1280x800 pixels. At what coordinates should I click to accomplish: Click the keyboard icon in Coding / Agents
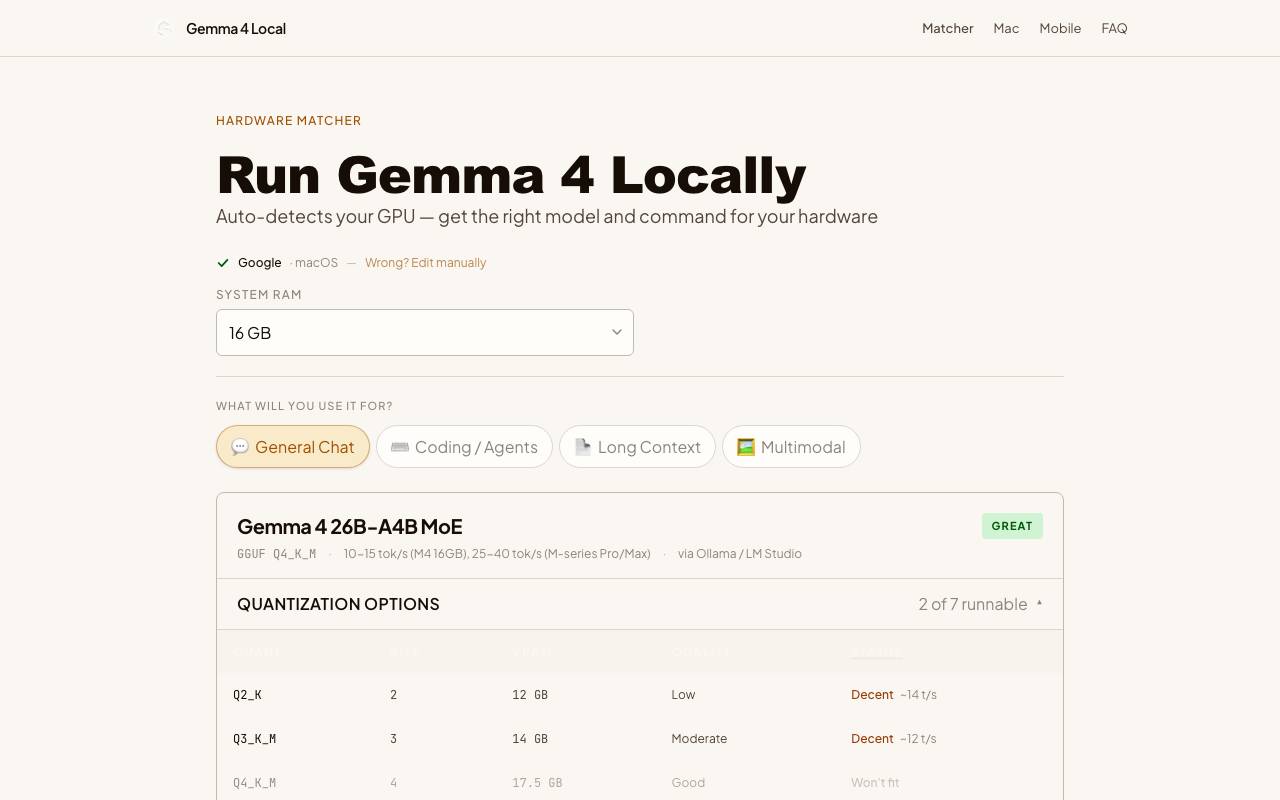(400, 447)
